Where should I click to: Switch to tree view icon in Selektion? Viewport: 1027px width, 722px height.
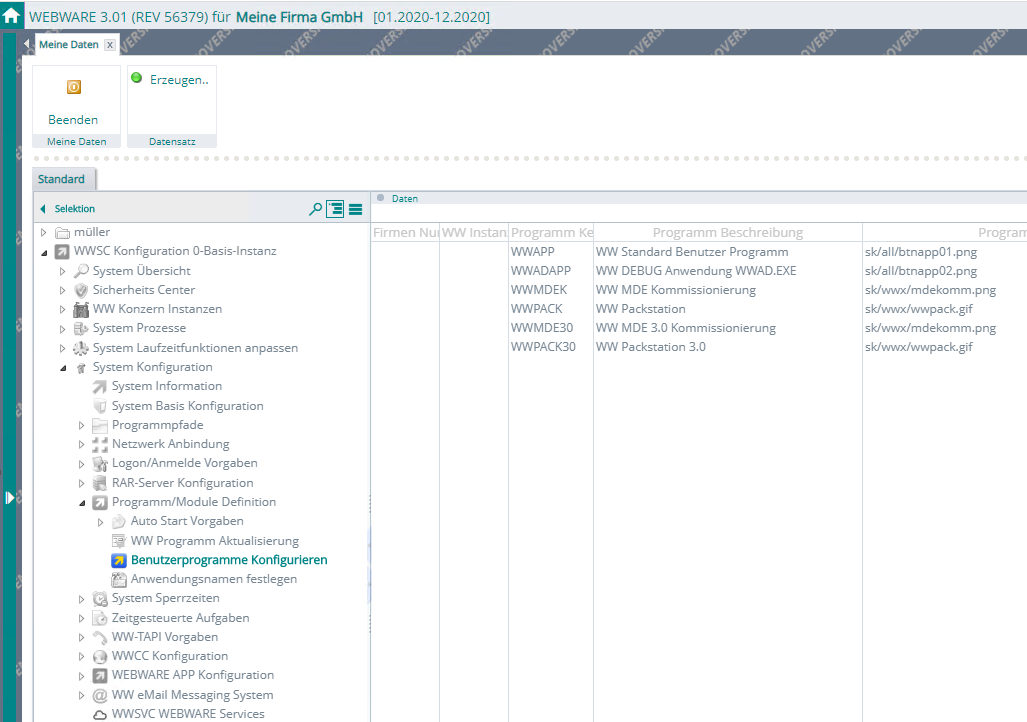(335, 209)
